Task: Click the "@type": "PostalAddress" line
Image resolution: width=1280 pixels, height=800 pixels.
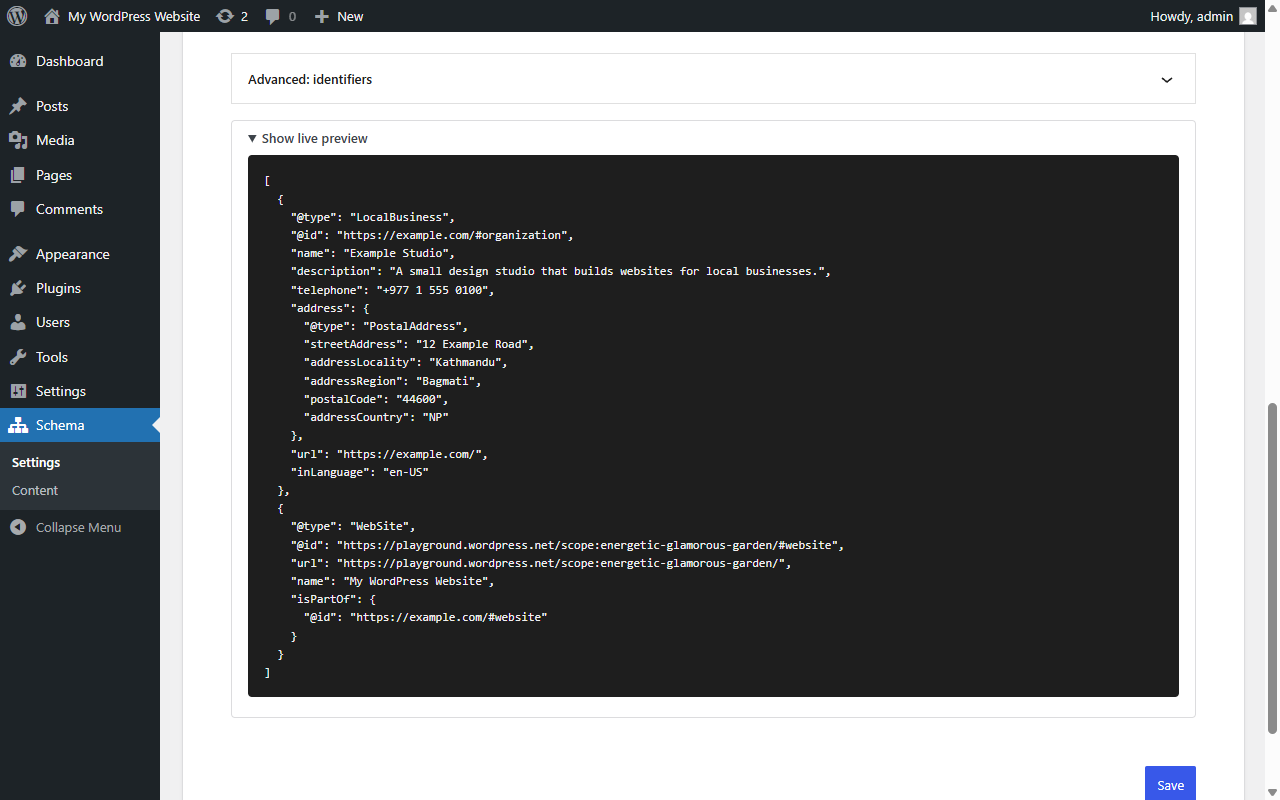Action: pyautogui.click(x=386, y=326)
